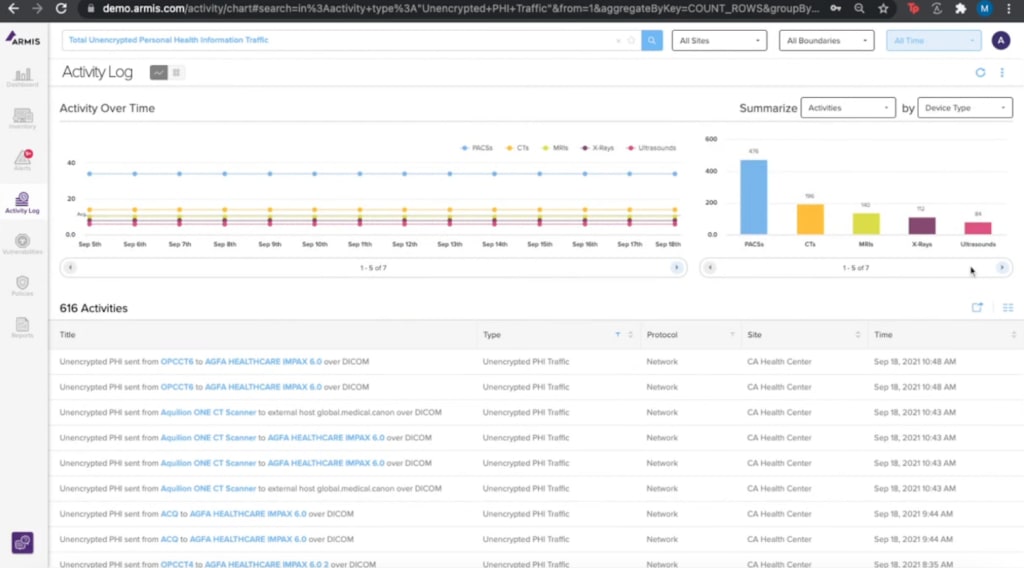This screenshot has width=1024, height=568.
Task: Open ACQ link in the 9:44 AM row
Action: (169, 514)
